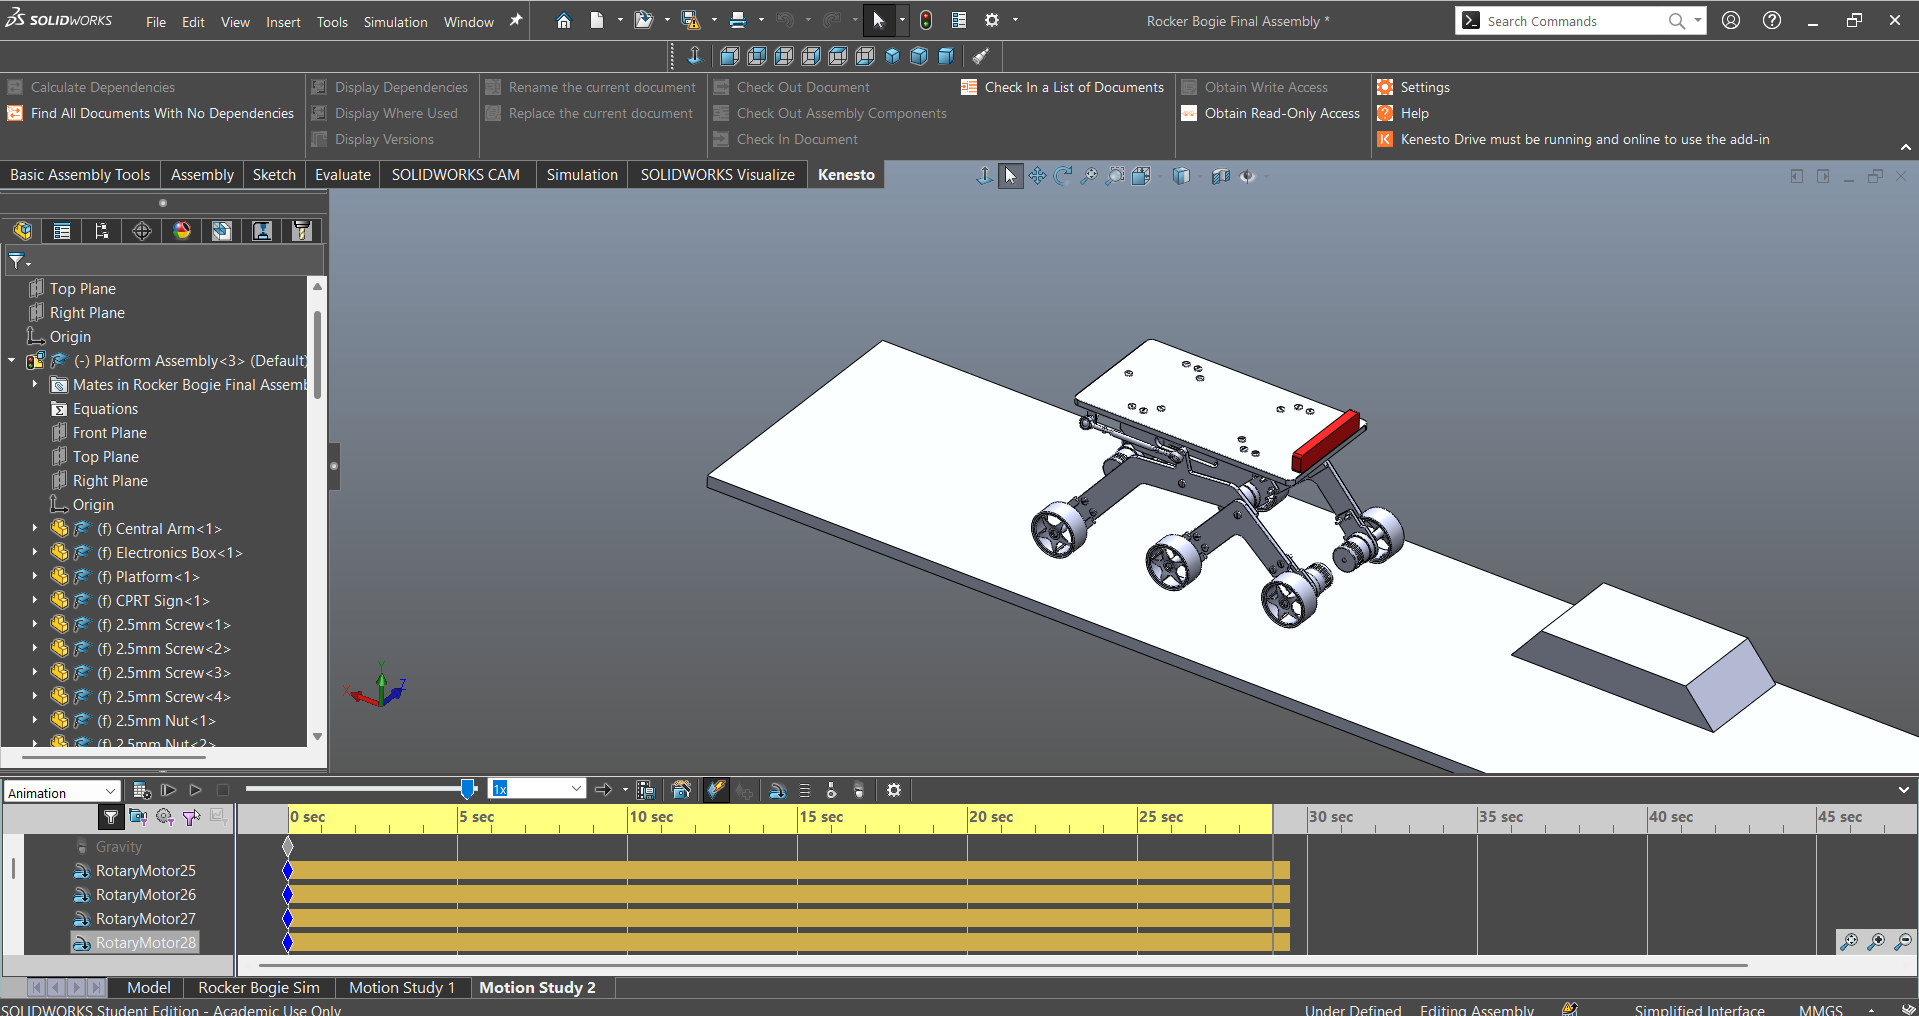The image size is (1919, 1016).
Task: Select the Gravity icon in the motion toolbar
Action: tap(858, 791)
